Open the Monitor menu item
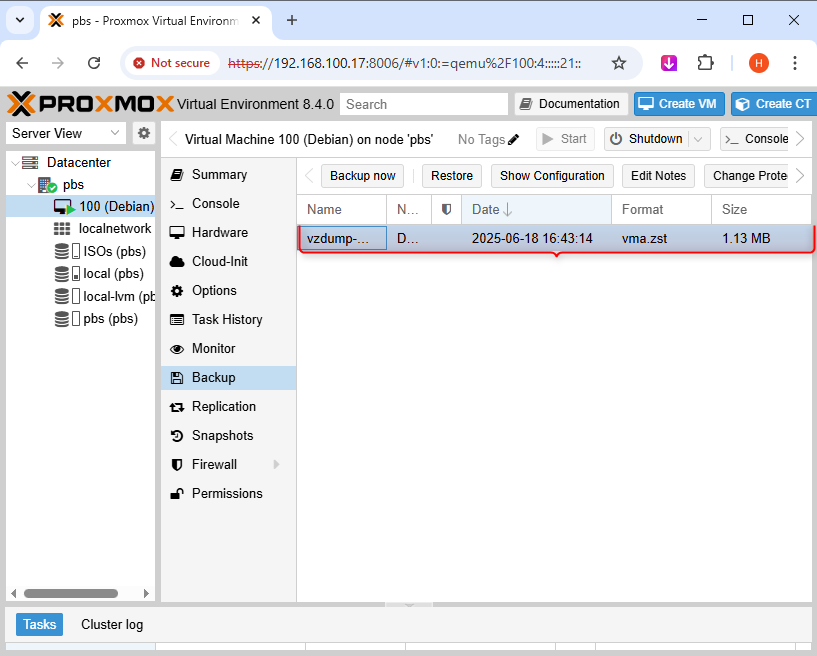The image size is (817, 656). point(228,349)
